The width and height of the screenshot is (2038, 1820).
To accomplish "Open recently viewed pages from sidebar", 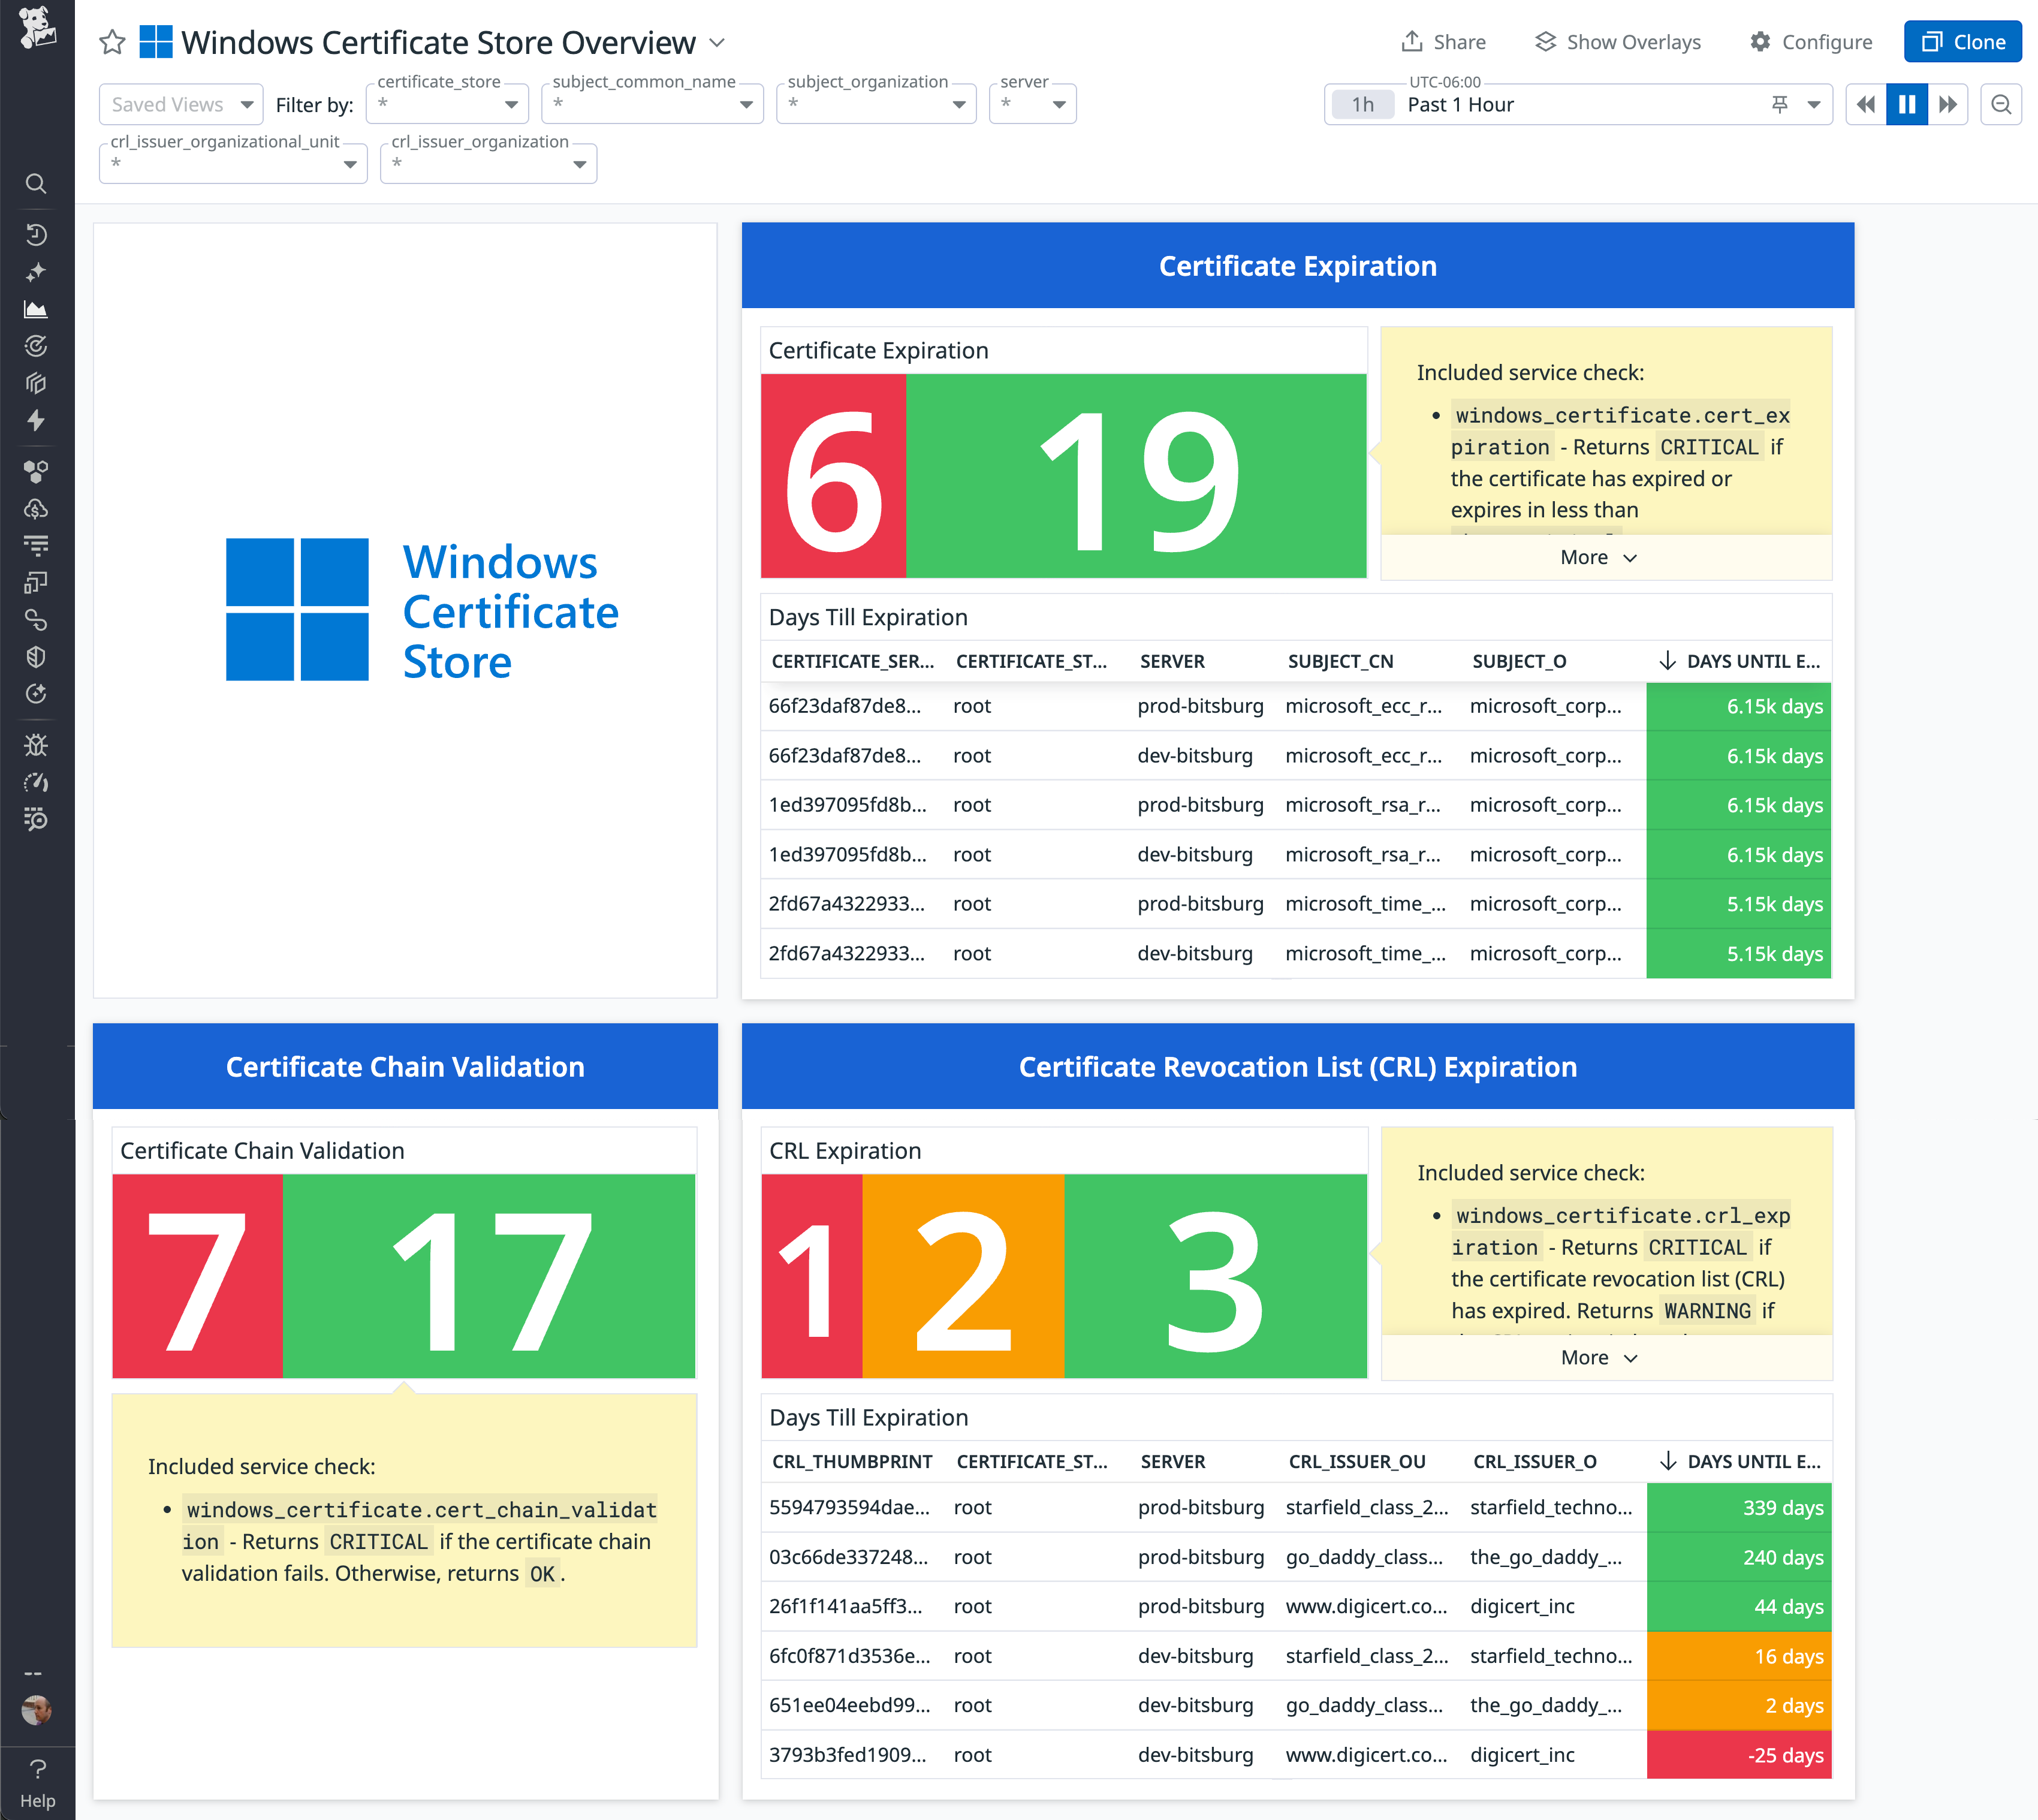I will [37, 235].
